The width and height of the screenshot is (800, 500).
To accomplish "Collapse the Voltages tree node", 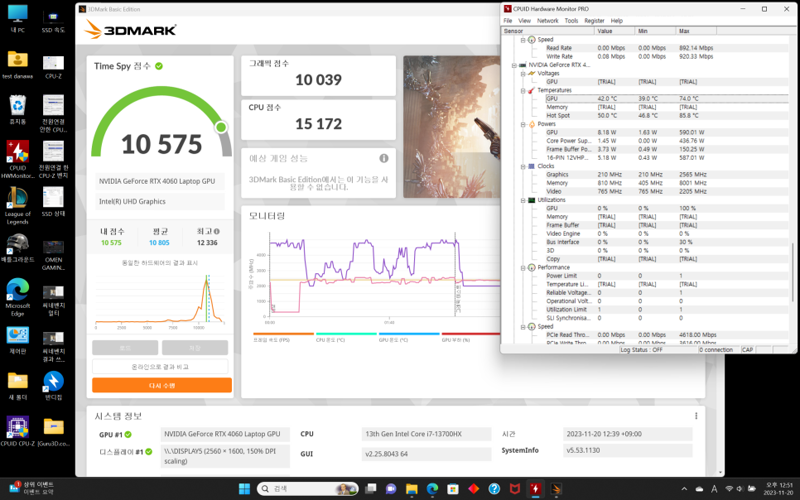I will point(522,73).
